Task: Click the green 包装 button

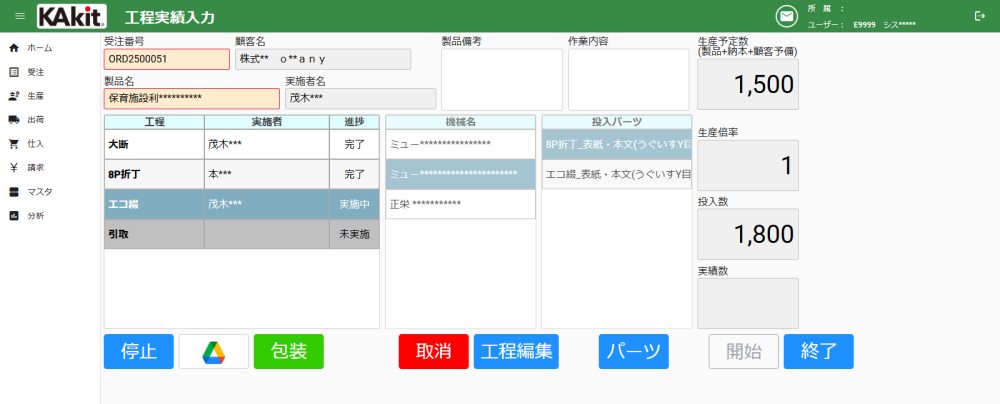Action: [288, 351]
